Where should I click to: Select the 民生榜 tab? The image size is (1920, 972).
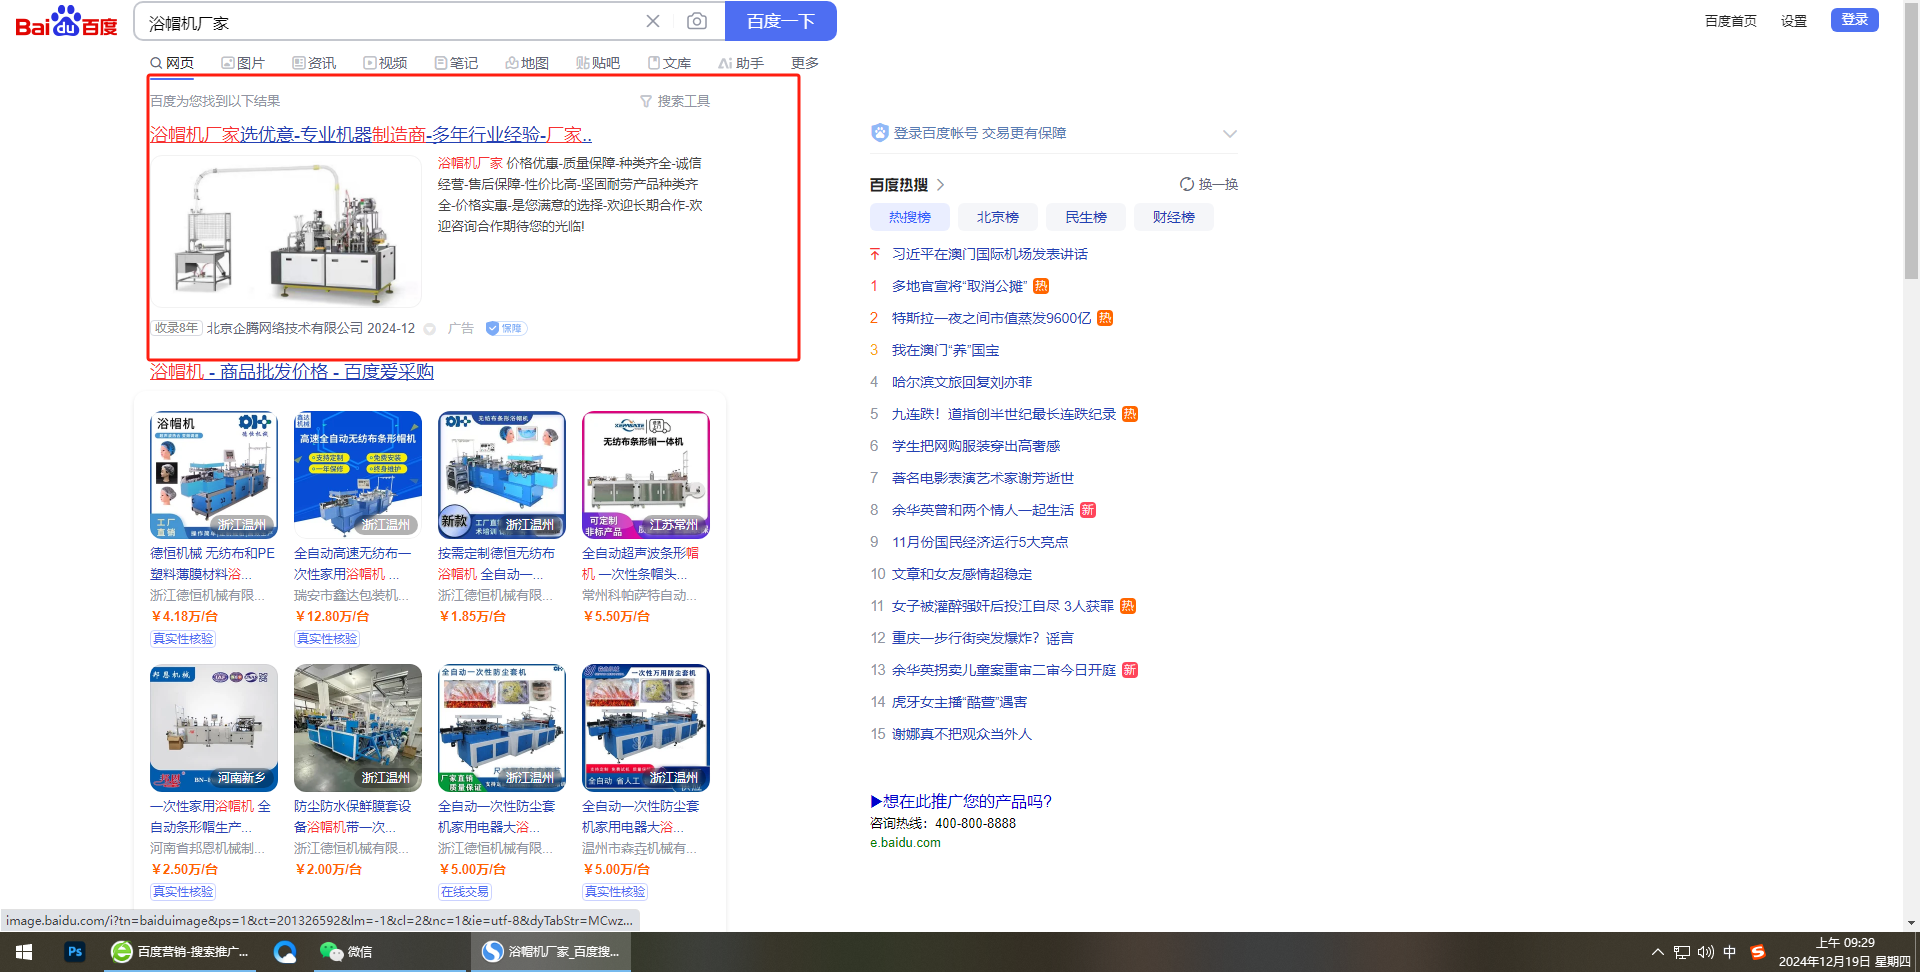(1086, 217)
